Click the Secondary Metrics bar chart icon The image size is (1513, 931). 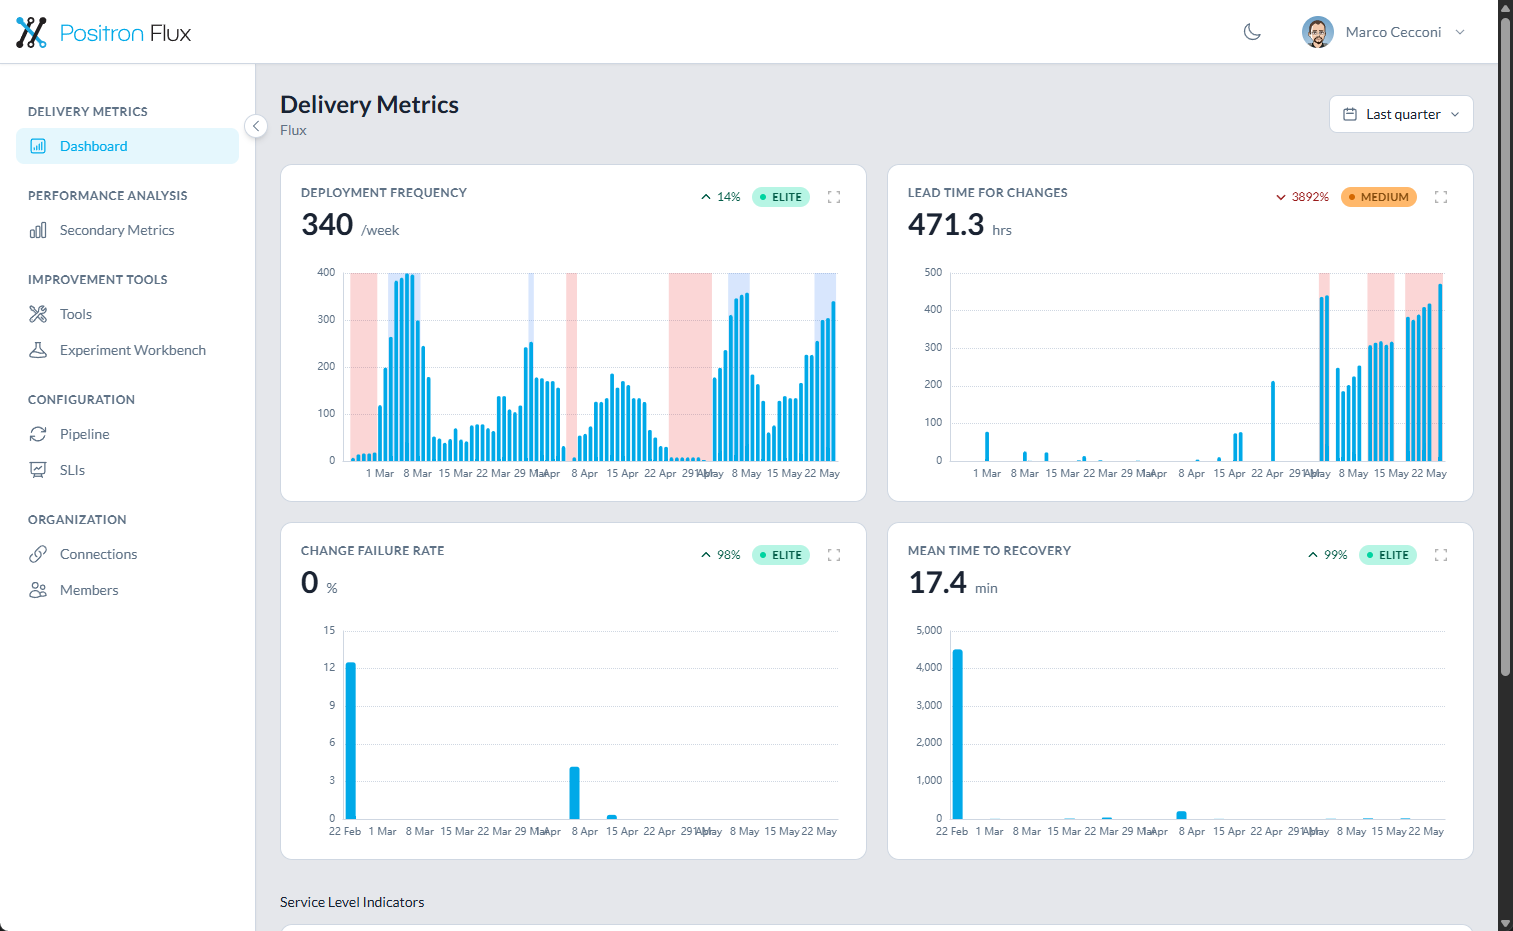point(38,230)
